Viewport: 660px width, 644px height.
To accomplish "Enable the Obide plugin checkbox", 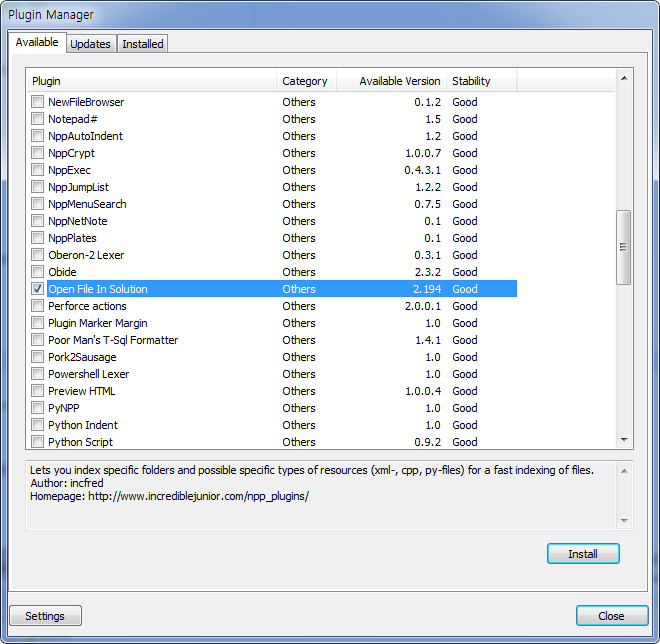I will pyautogui.click(x=37, y=271).
